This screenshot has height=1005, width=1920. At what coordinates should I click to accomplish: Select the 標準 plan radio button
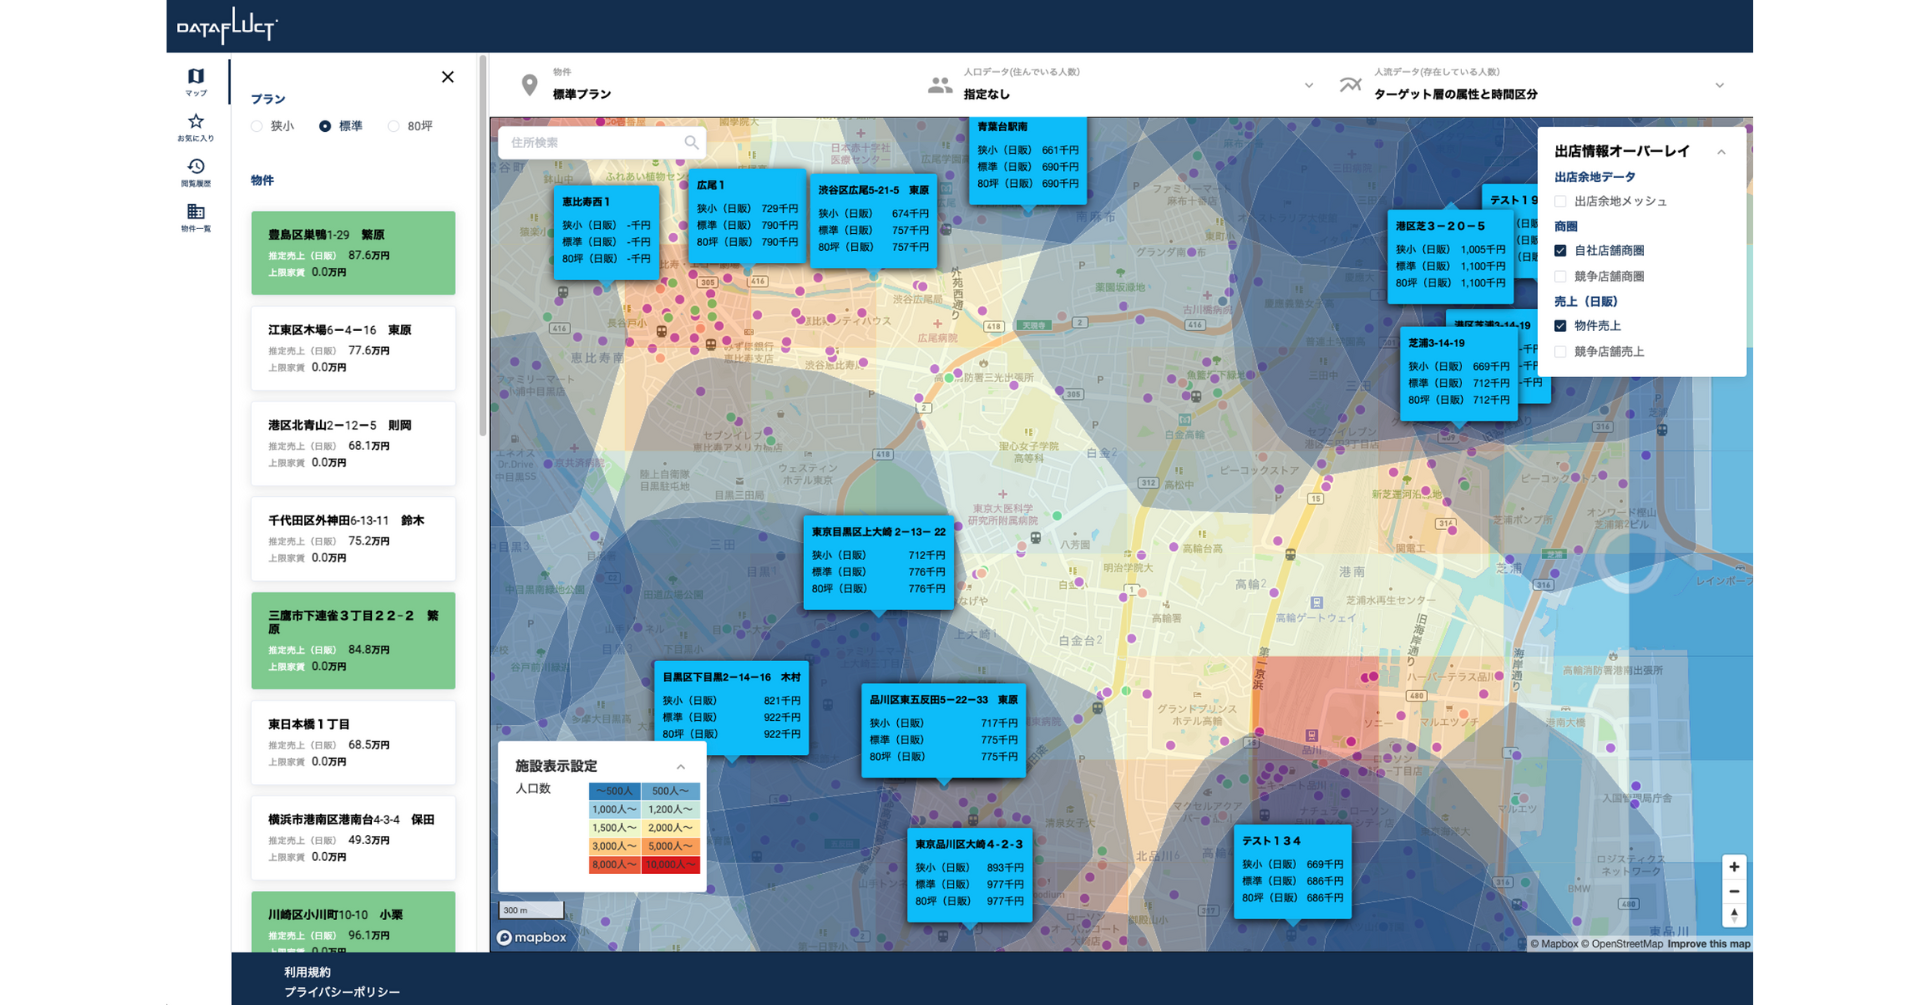point(325,126)
